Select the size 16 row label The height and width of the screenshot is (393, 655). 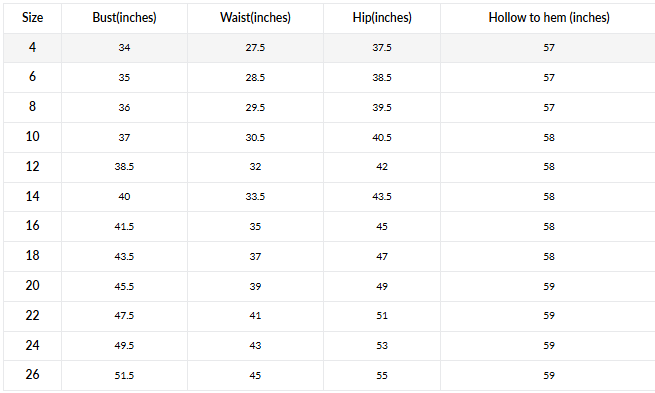tap(33, 226)
